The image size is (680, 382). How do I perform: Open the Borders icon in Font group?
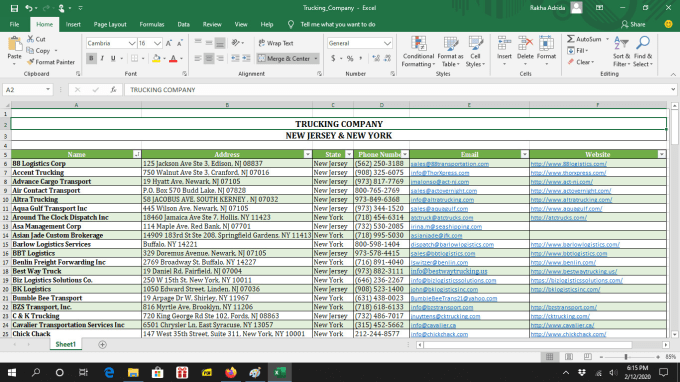(x=134, y=59)
